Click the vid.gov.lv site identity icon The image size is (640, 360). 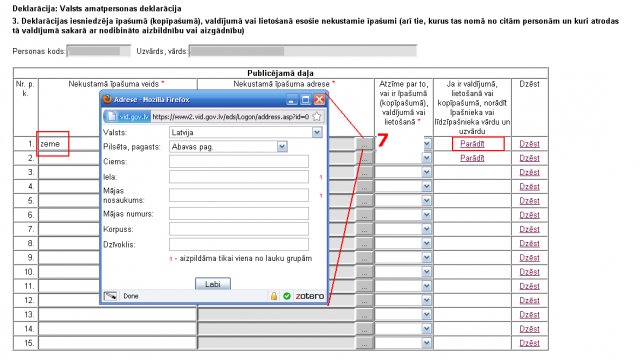127,117
